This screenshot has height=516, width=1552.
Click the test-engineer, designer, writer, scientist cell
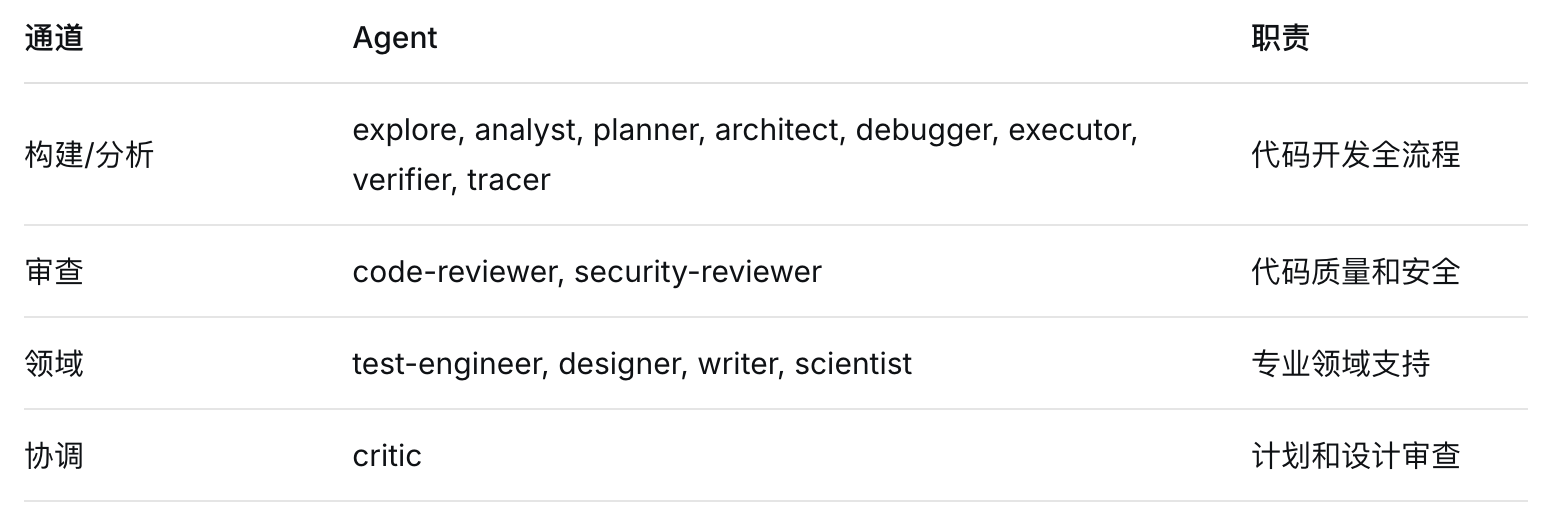coord(632,363)
